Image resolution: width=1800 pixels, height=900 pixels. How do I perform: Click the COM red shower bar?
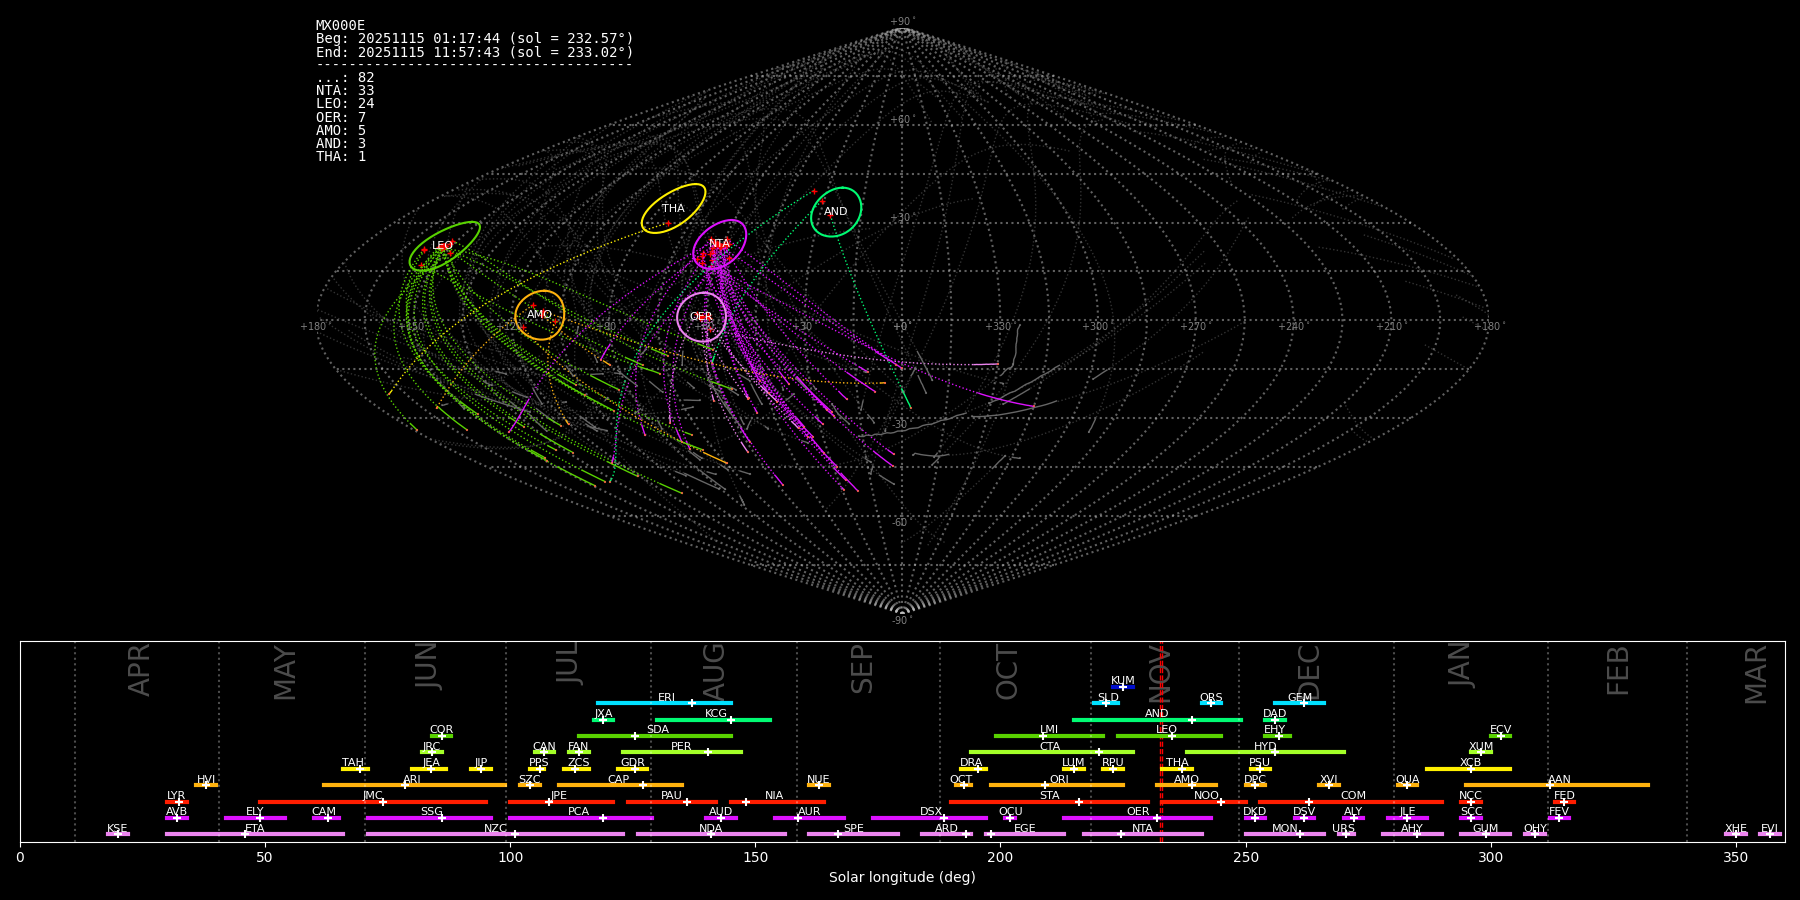(x=1352, y=802)
